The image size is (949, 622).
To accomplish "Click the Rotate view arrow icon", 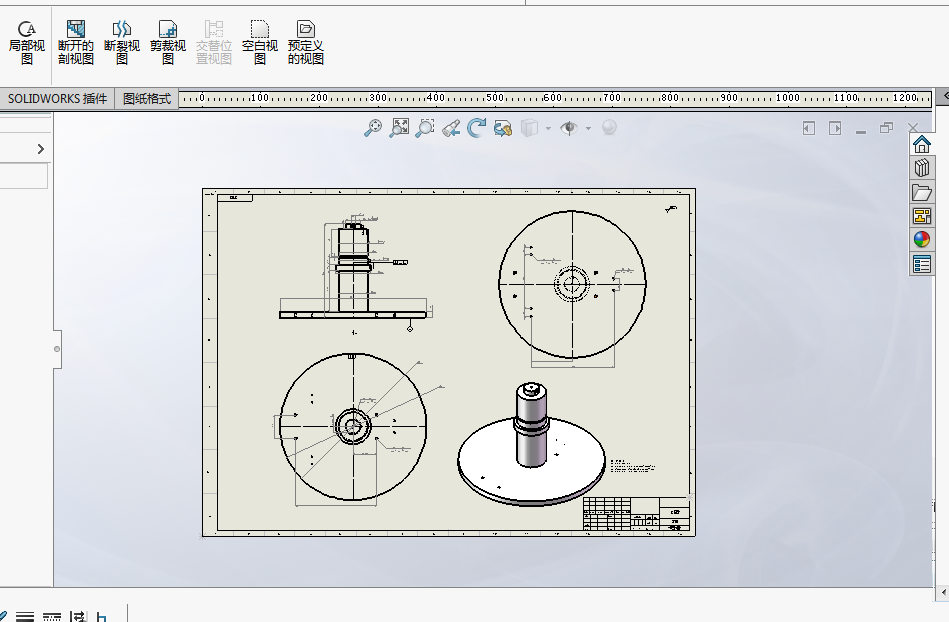I will 477,128.
